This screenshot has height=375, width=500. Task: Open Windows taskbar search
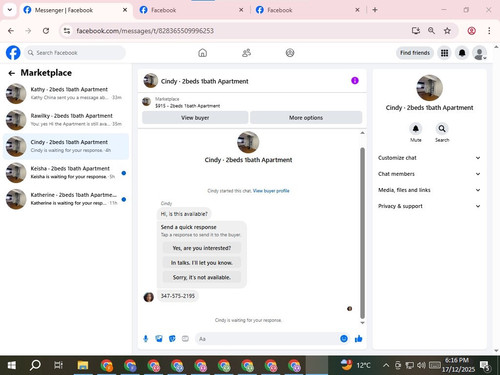(x=35, y=366)
